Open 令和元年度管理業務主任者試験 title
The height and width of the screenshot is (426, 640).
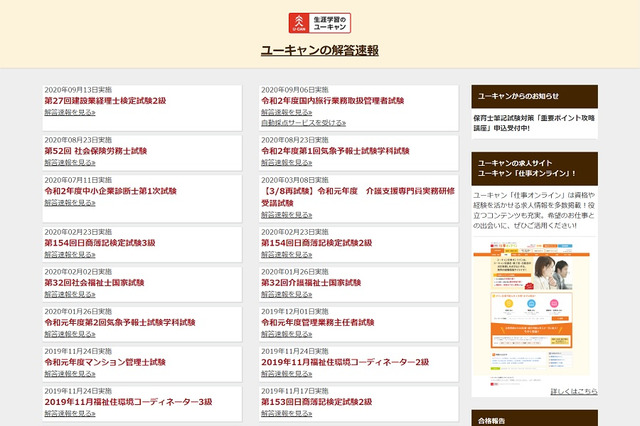318,322
